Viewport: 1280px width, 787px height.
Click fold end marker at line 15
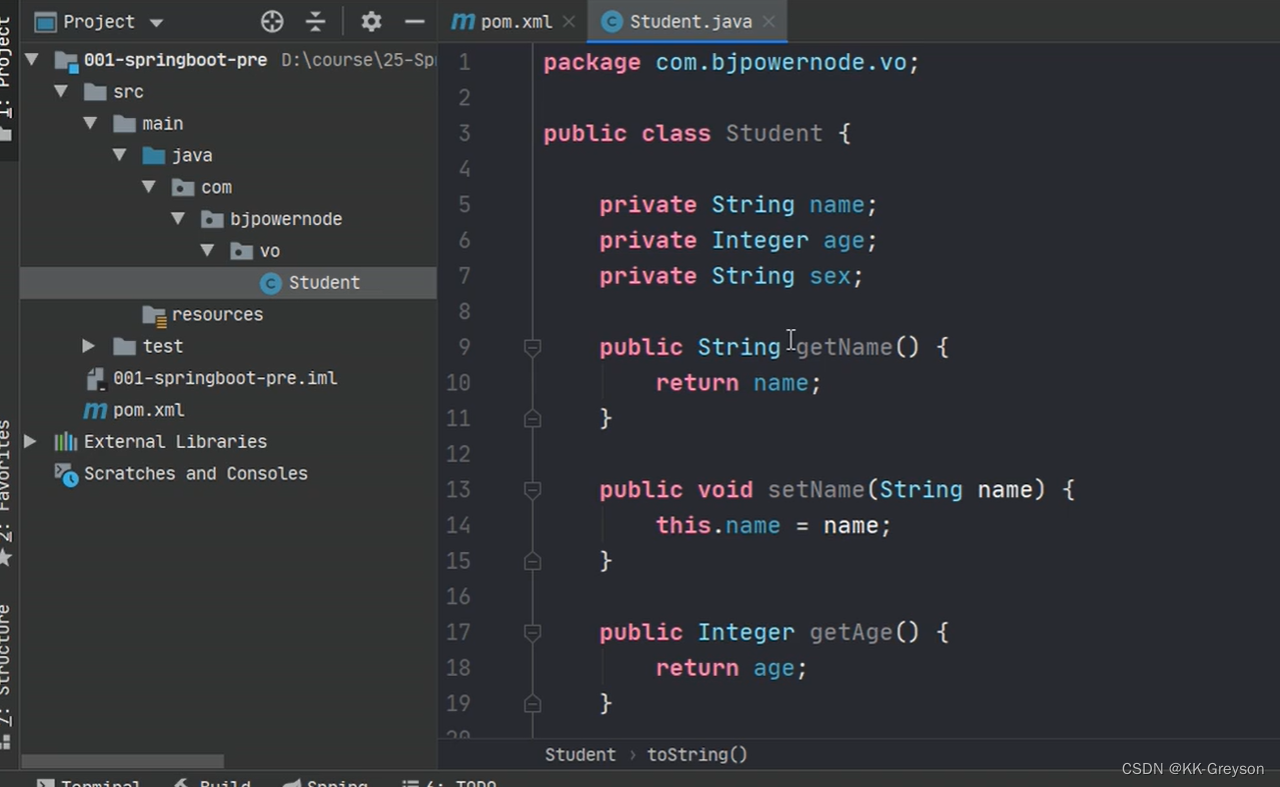532,561
